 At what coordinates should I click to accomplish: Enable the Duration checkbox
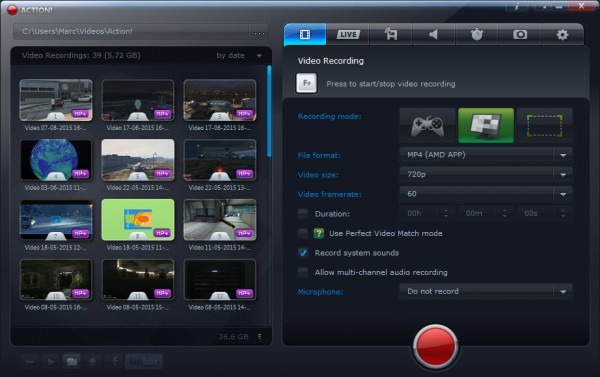click(303, 214)
